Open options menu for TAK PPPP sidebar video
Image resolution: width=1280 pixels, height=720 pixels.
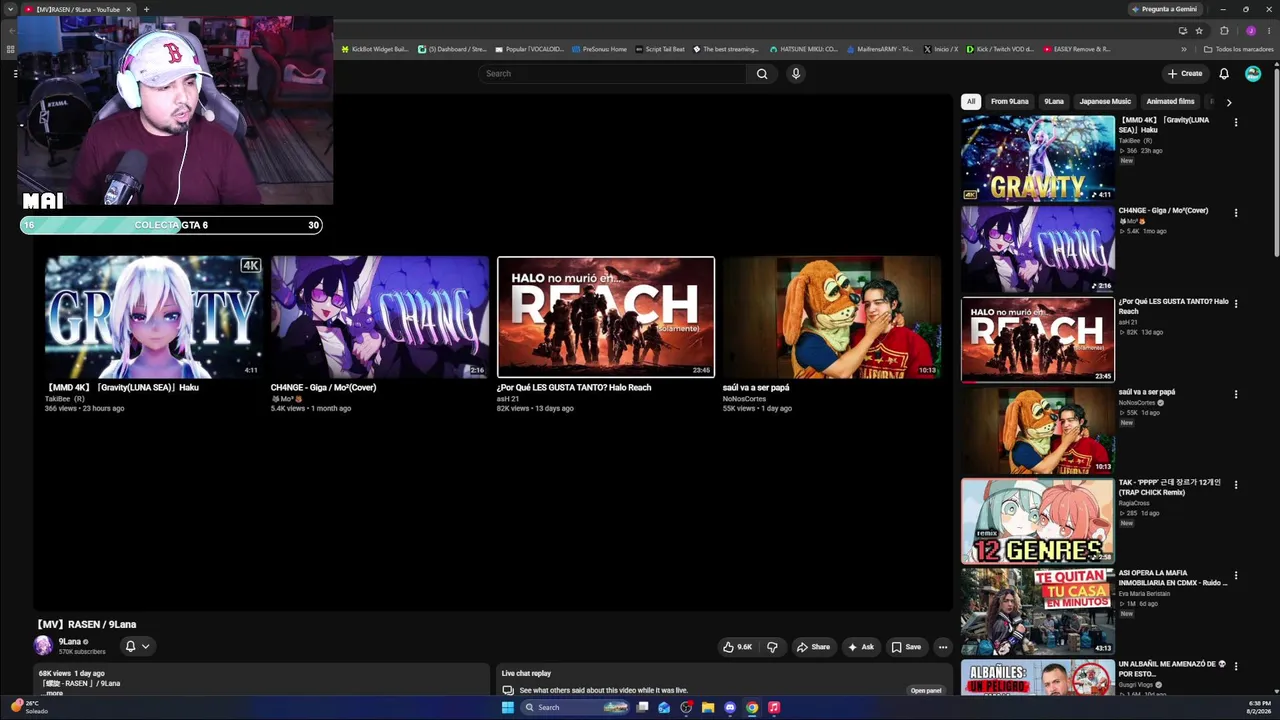pos(1236,485)
